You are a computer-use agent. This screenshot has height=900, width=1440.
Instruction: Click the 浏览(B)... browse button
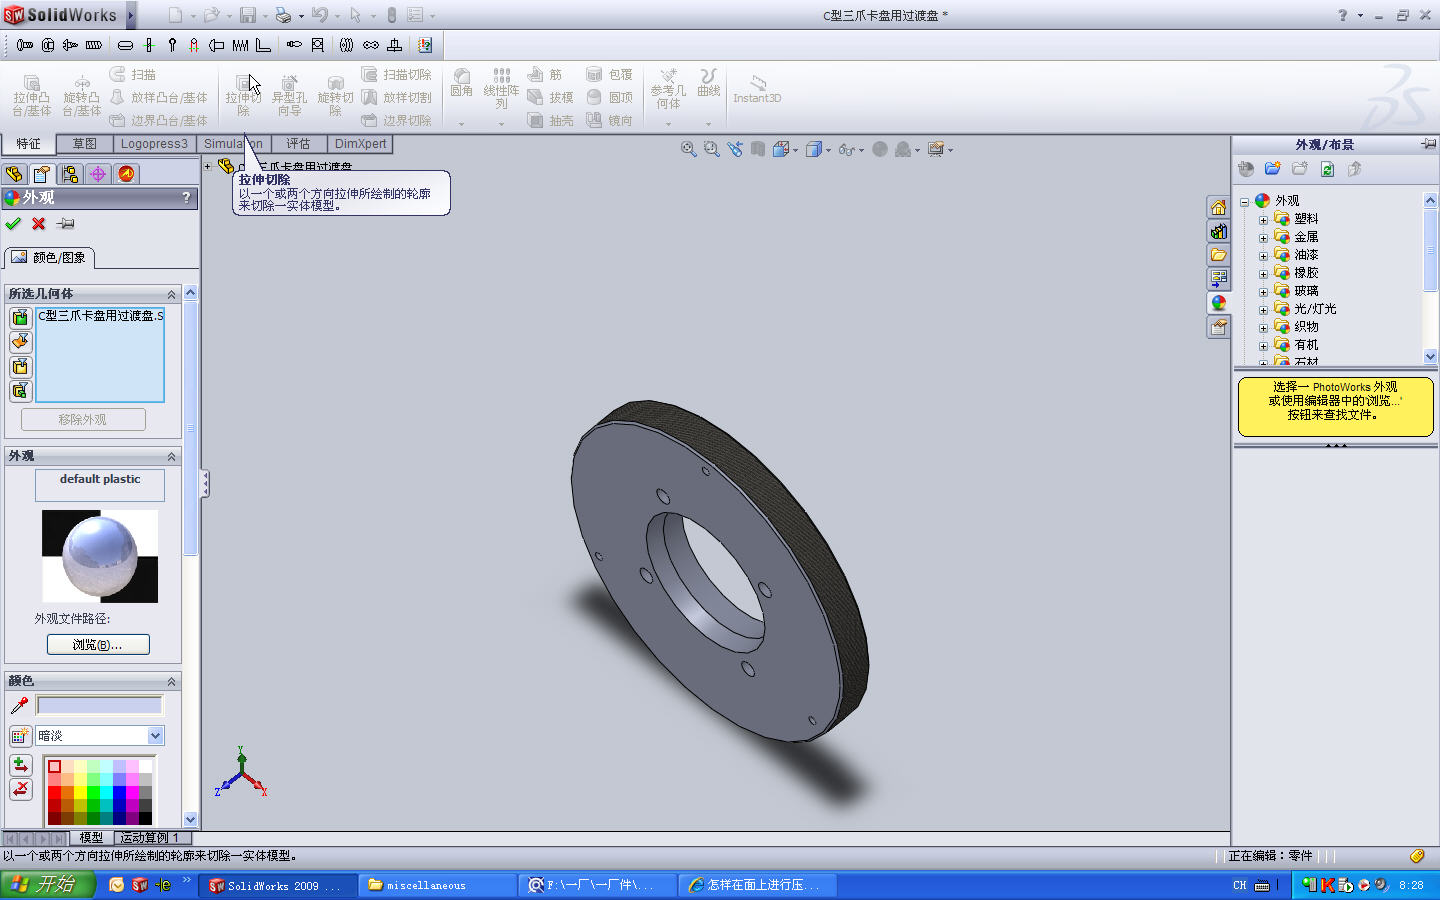click(98, 645)
